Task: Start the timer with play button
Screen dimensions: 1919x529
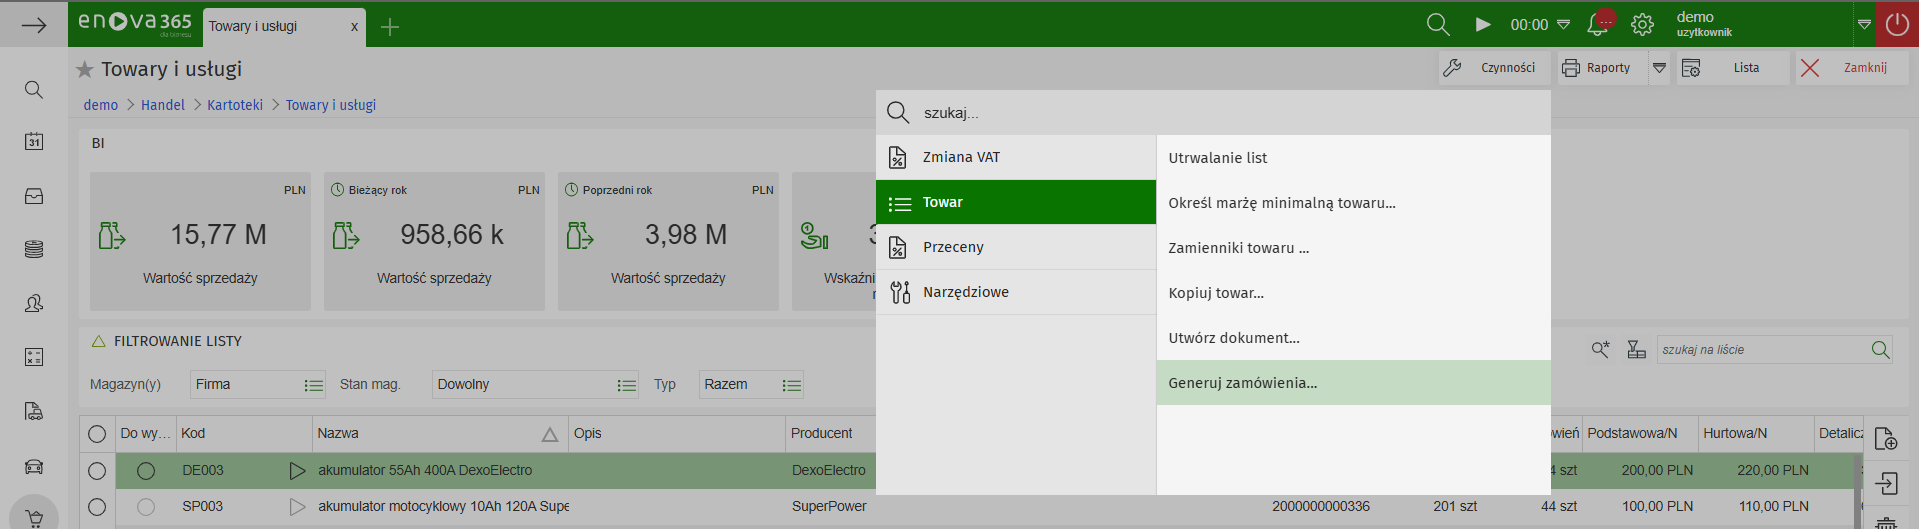Action: (1483, 25)
